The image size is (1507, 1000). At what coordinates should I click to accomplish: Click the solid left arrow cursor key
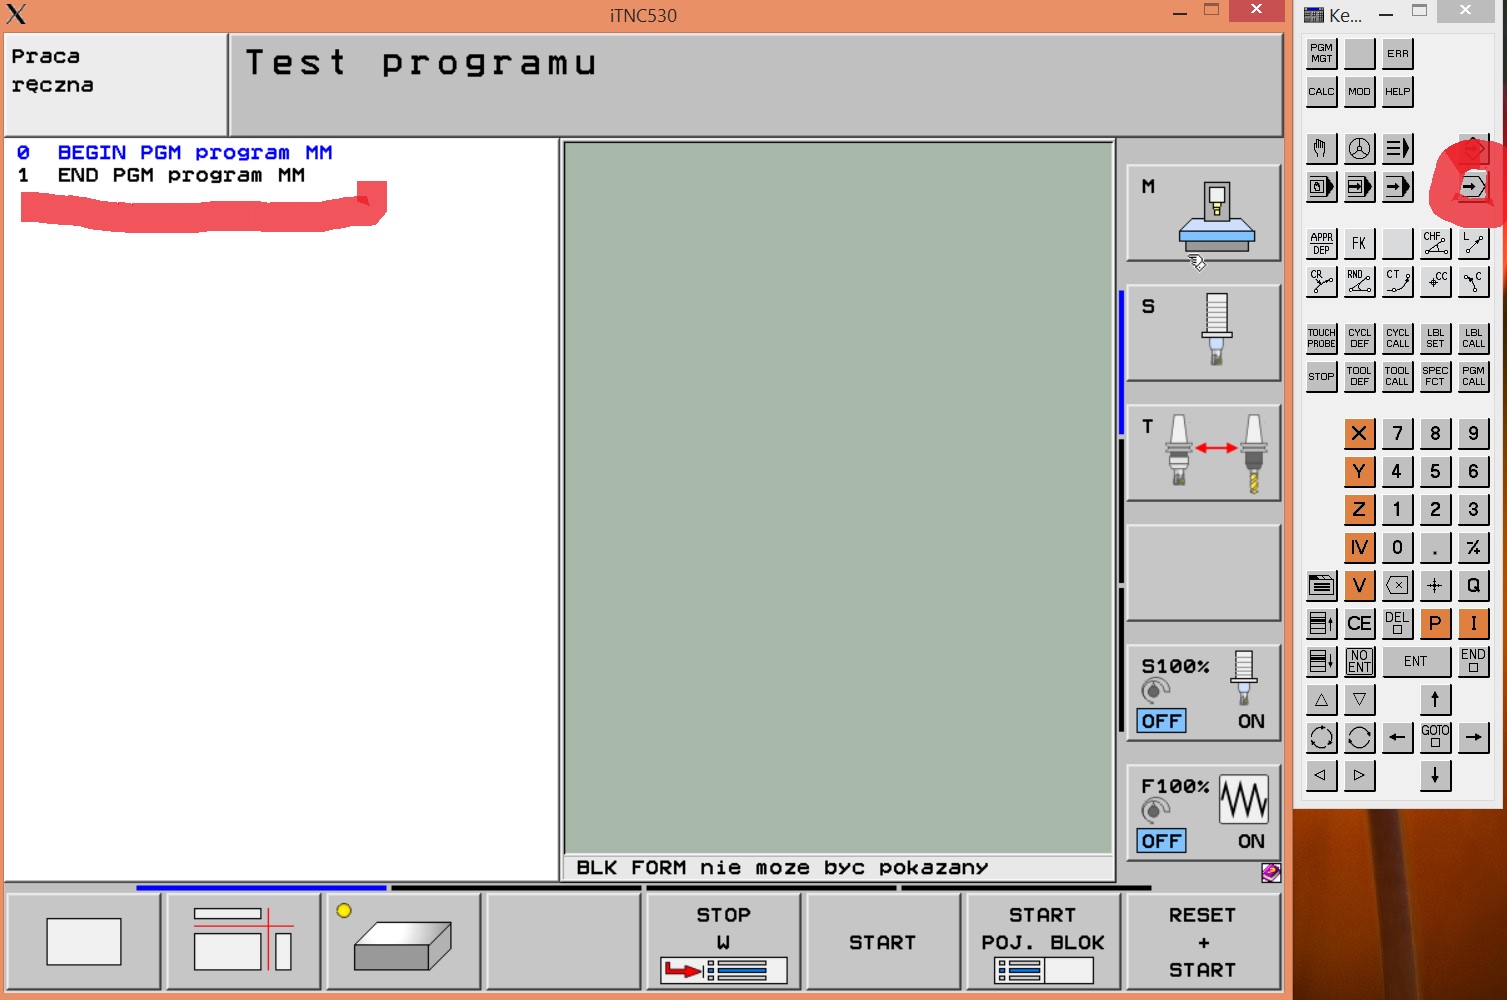click(1397, 737)
